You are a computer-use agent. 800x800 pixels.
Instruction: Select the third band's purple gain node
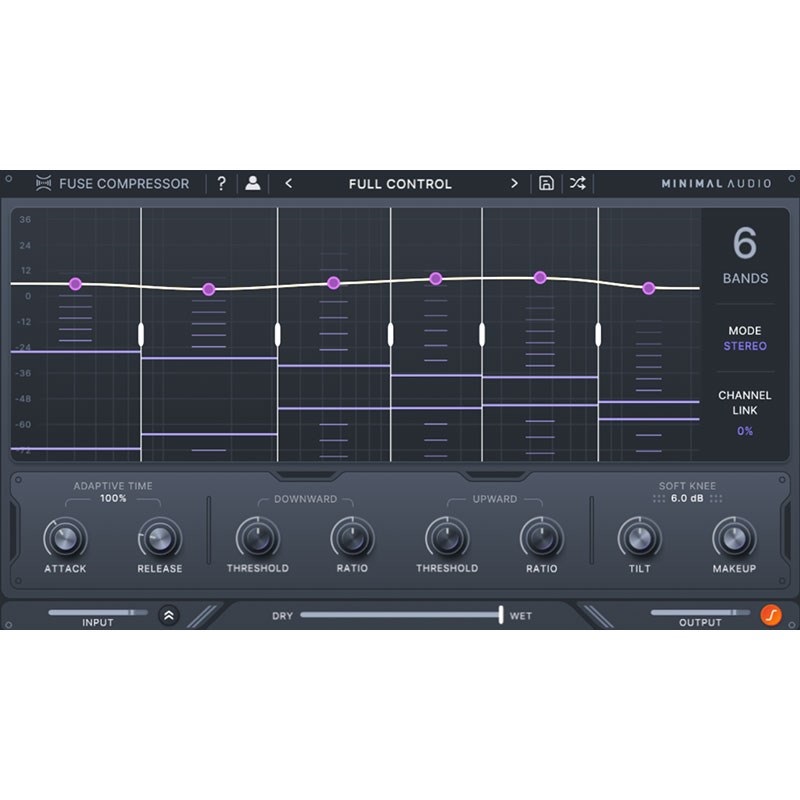tap(334, 283)
